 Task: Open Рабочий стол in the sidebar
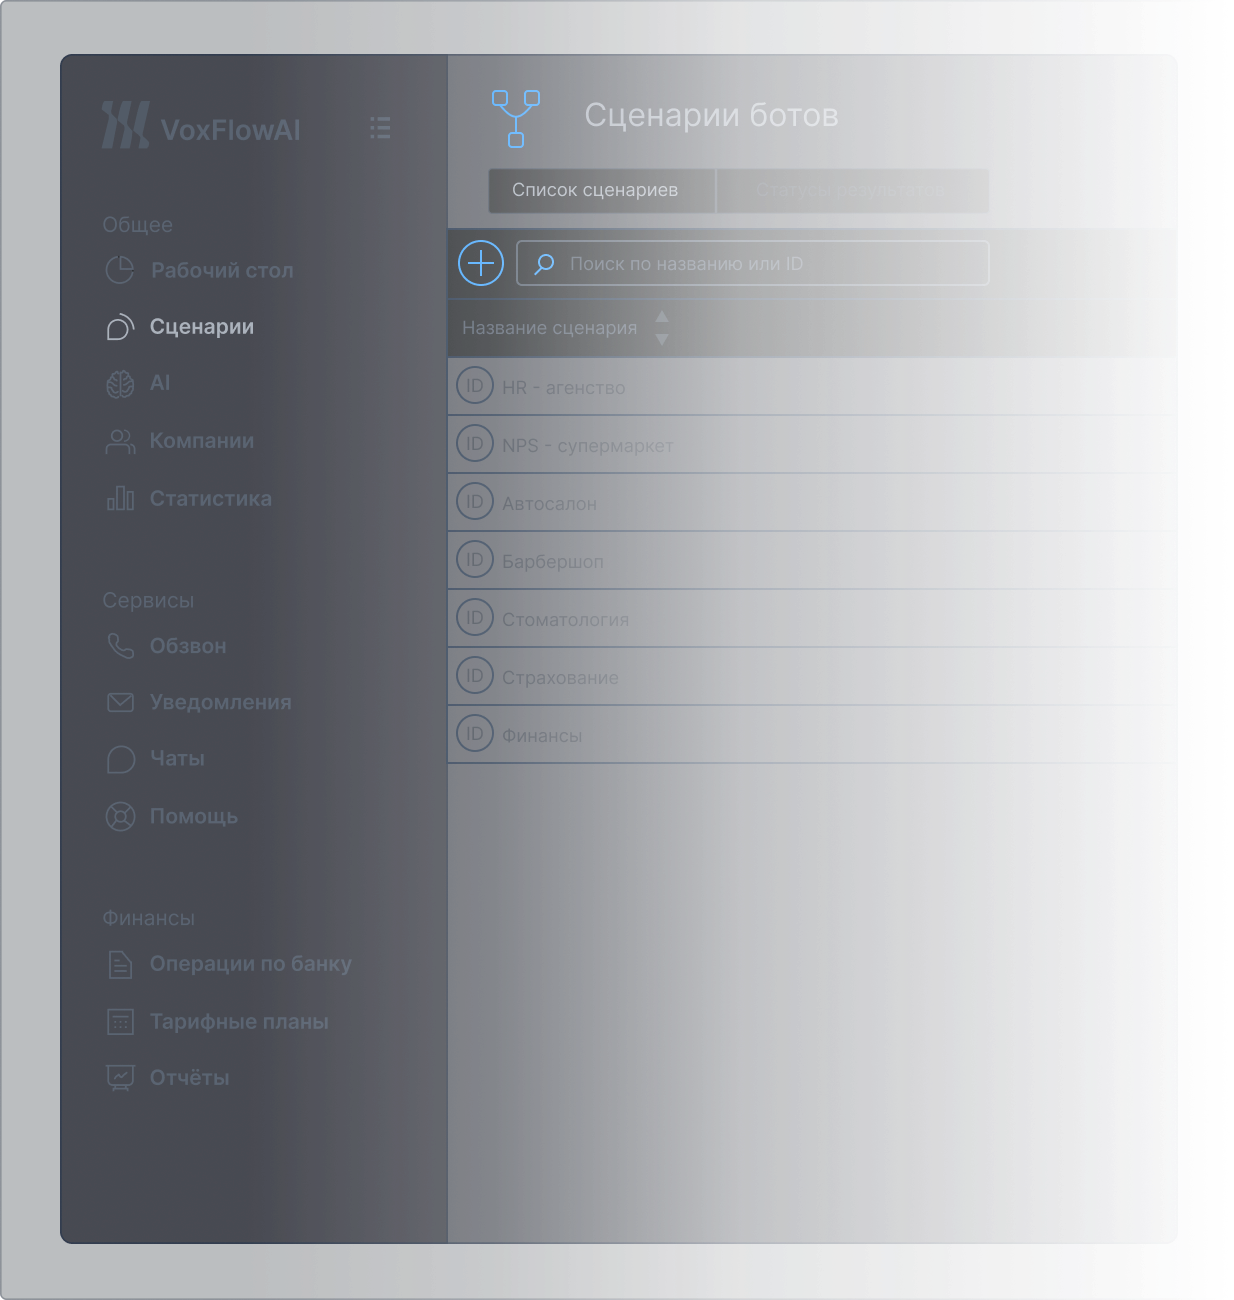pyautogui.click(x=221, y=271)
